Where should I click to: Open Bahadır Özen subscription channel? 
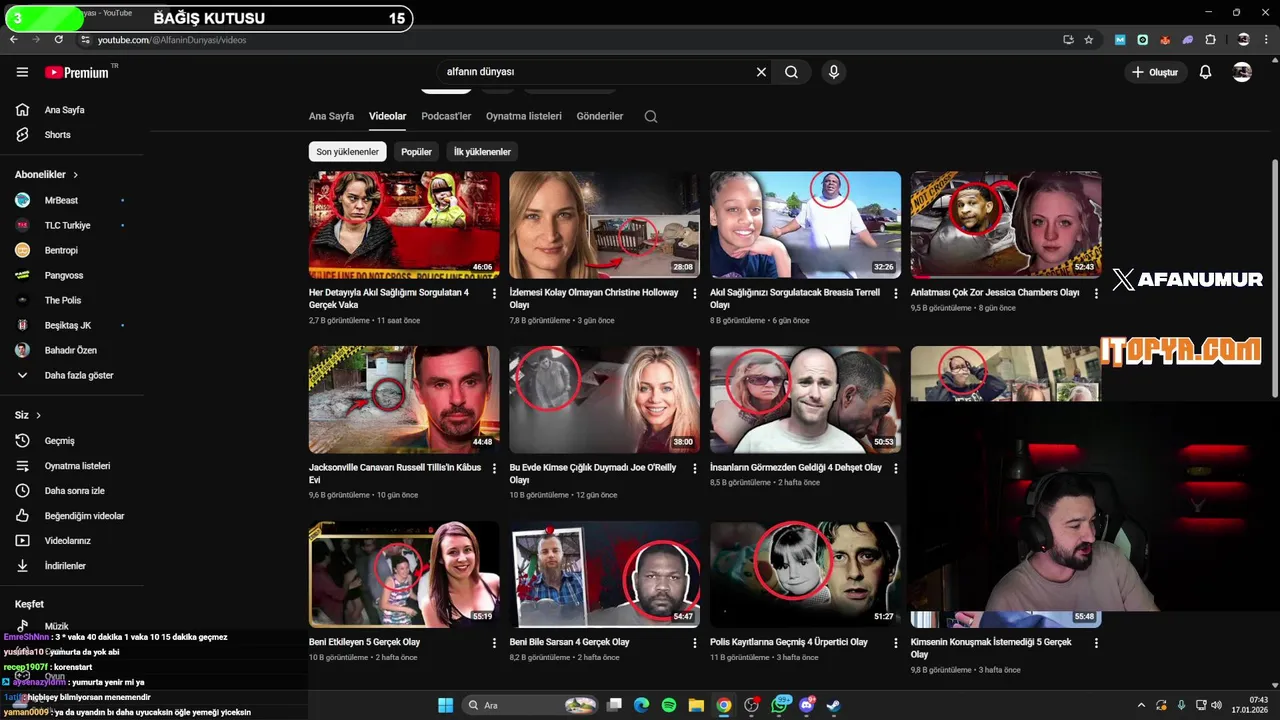coord(72,350)
